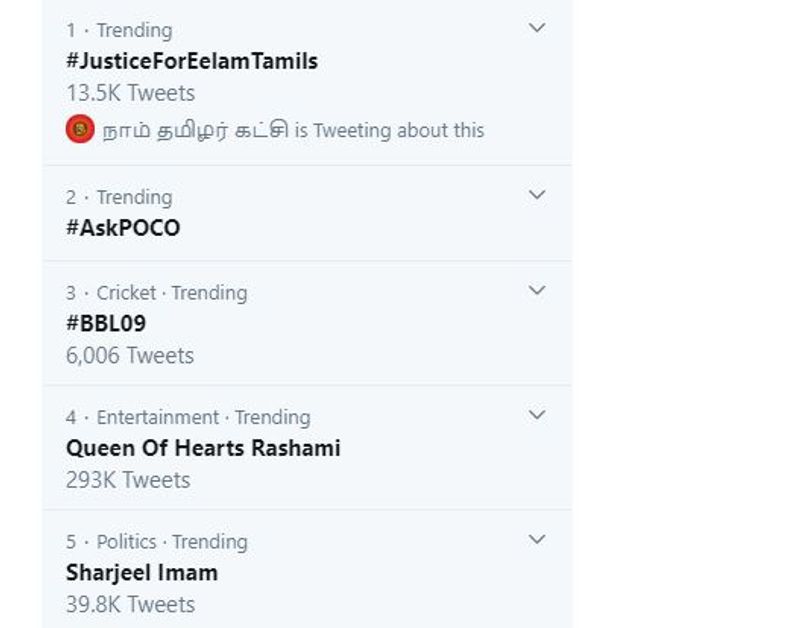Viewport: 800px width, 628px height.
Task: Click the 39.8K Tweets count
Action: point(130,604)
